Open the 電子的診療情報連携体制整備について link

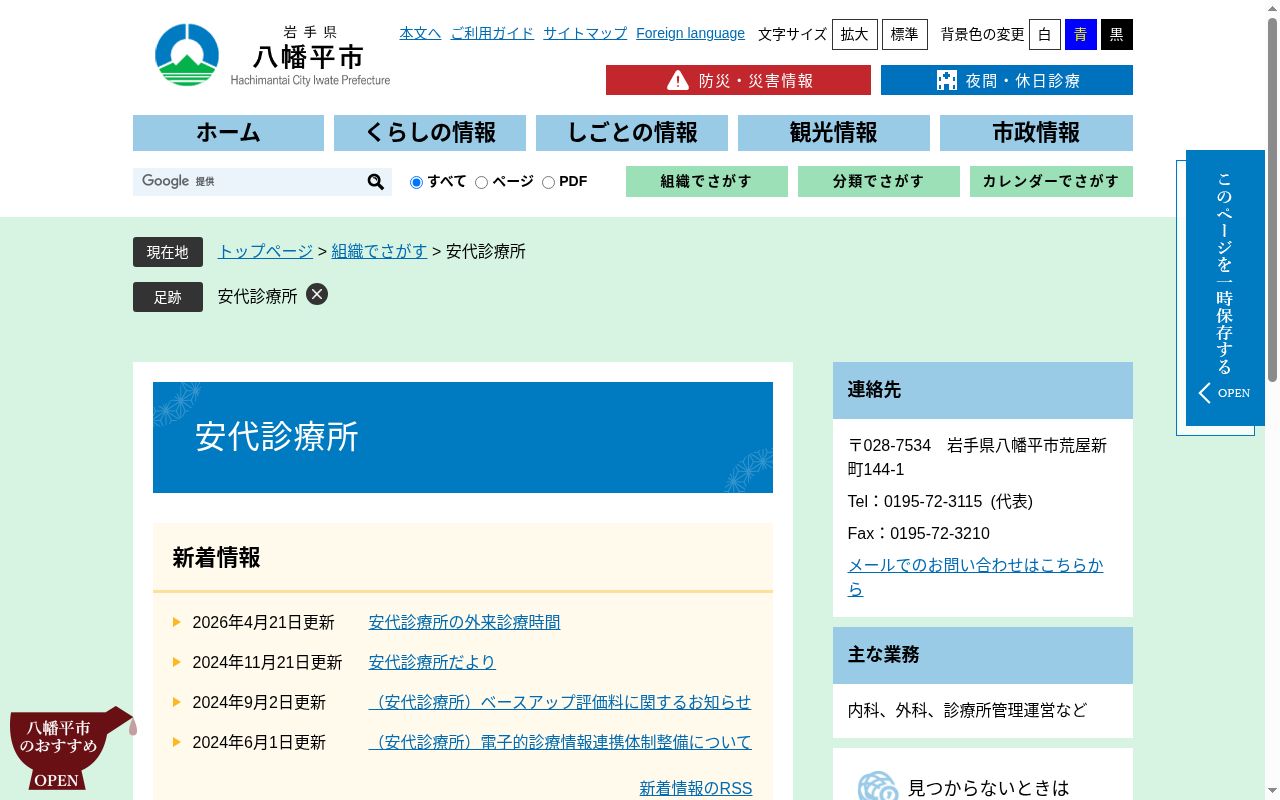(560, 742)
